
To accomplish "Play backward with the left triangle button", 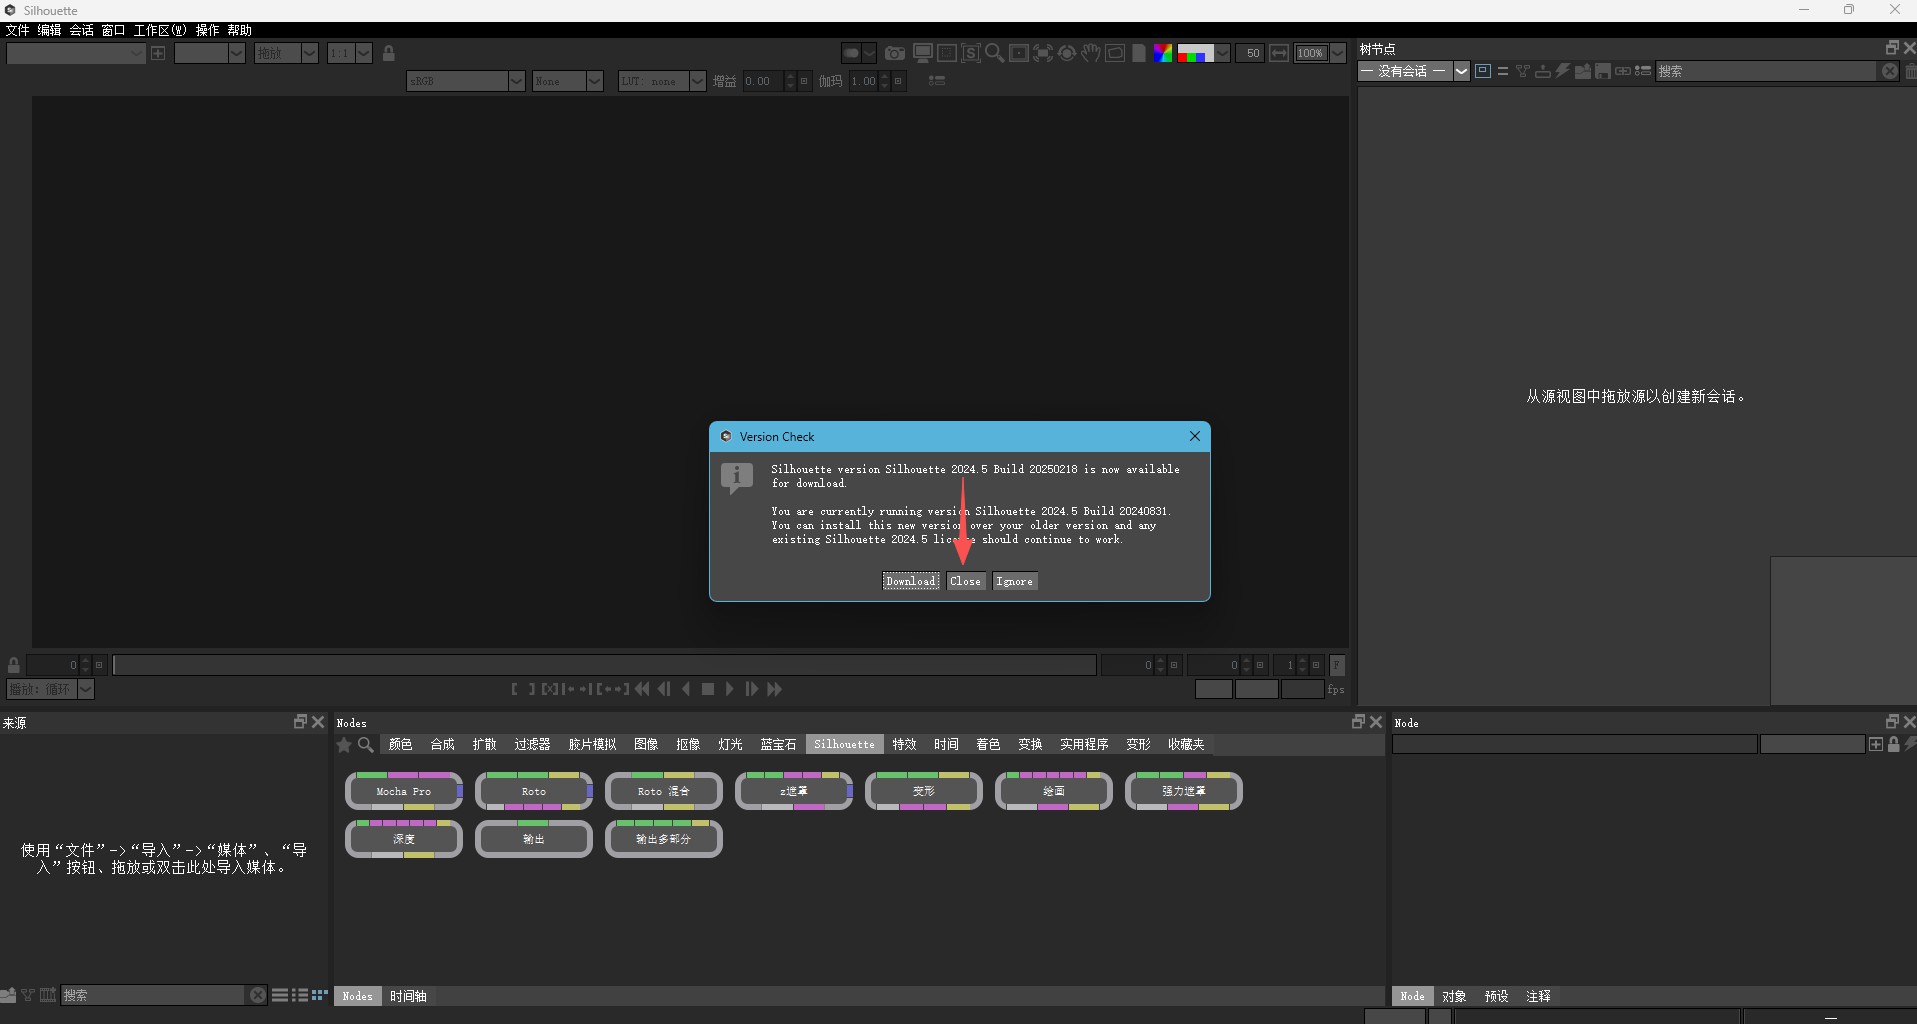I will click(686, 689).
